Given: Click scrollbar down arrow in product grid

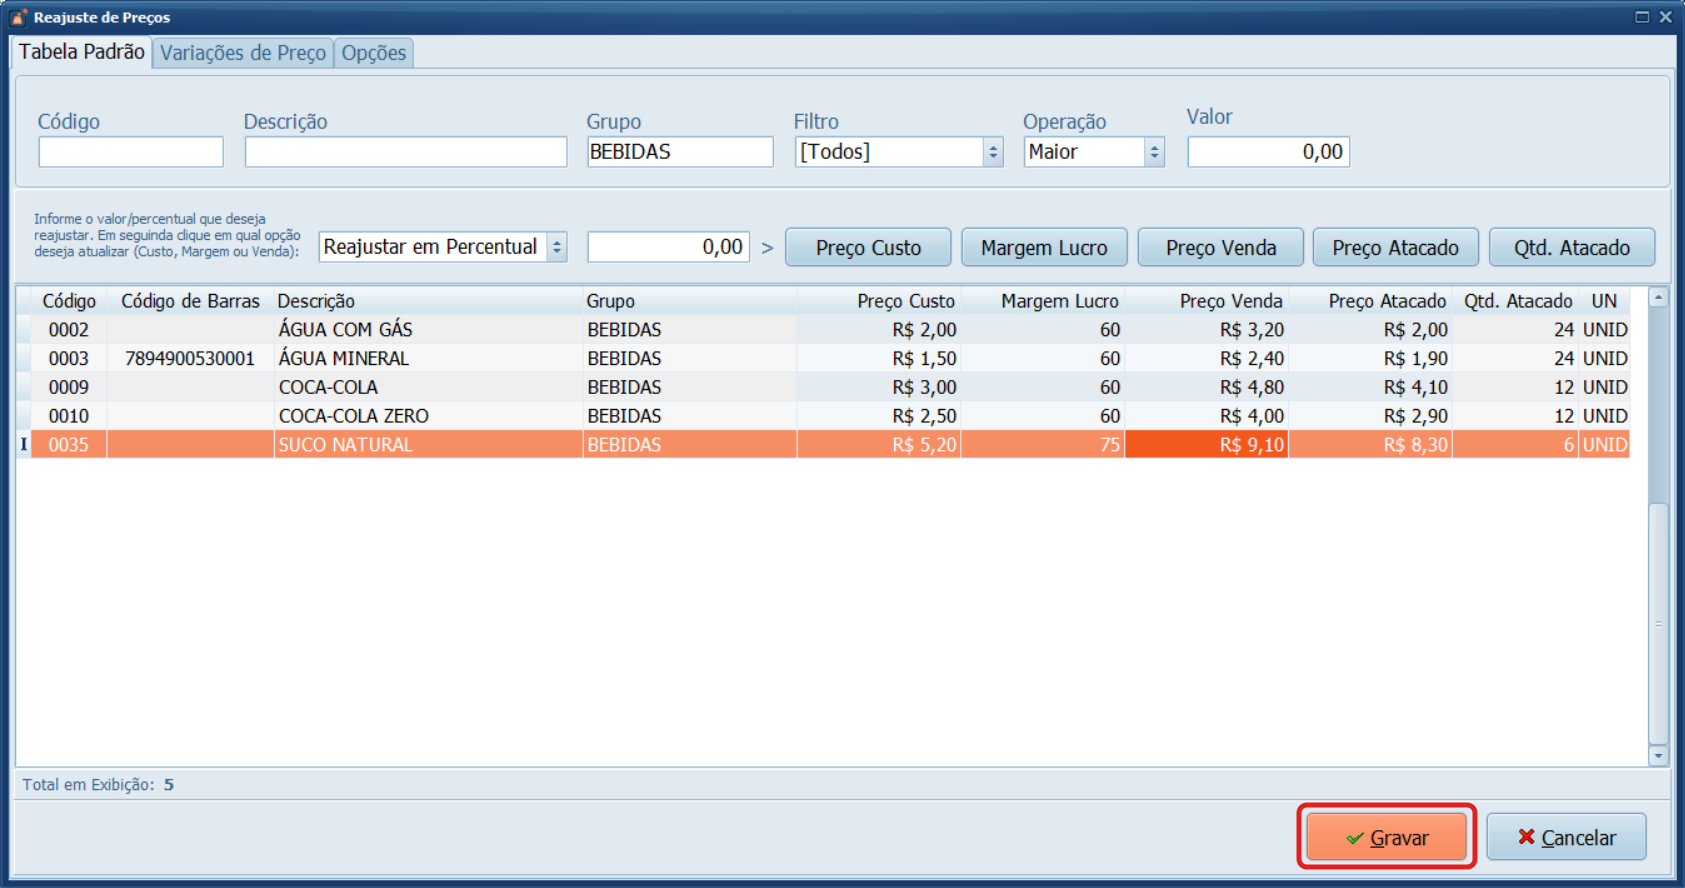Looking at the screenshot, I should pos(1658,756).
